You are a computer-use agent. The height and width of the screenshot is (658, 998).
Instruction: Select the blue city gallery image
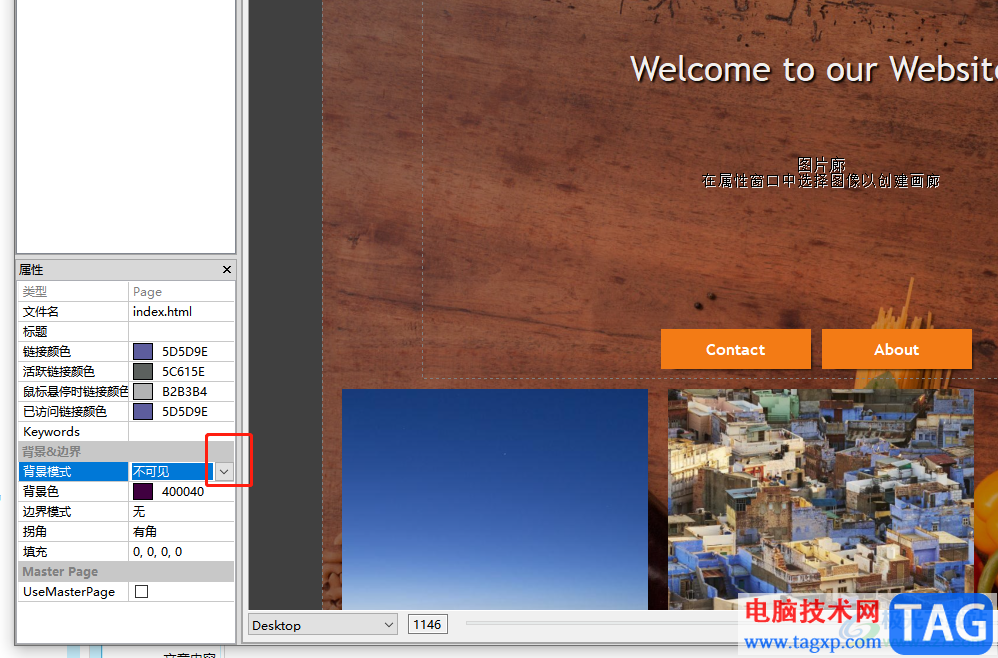820,499
